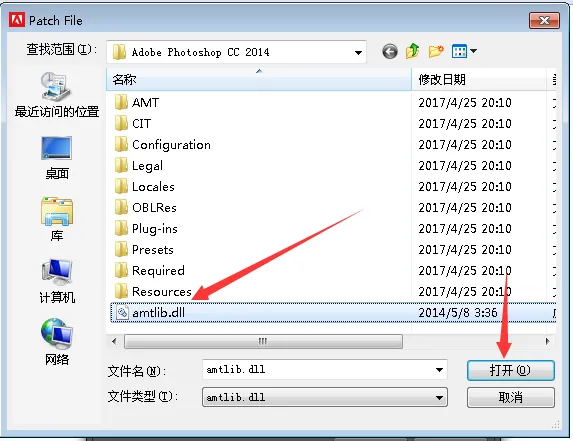Image resolution: width=573 pixels, height=441 pixels.
Task: Expand the file name (文件名) dropdown arrow
Action: (x=440, y=370)
